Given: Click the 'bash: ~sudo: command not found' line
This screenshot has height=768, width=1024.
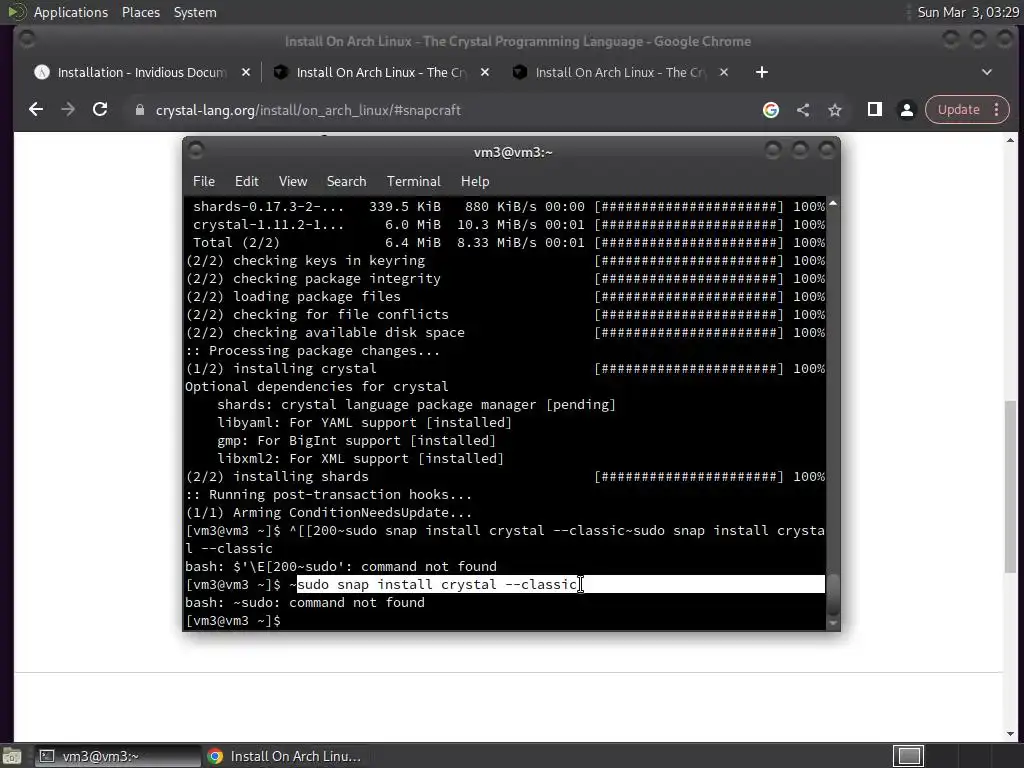Looking at the screenshot, I should [304, 603].
